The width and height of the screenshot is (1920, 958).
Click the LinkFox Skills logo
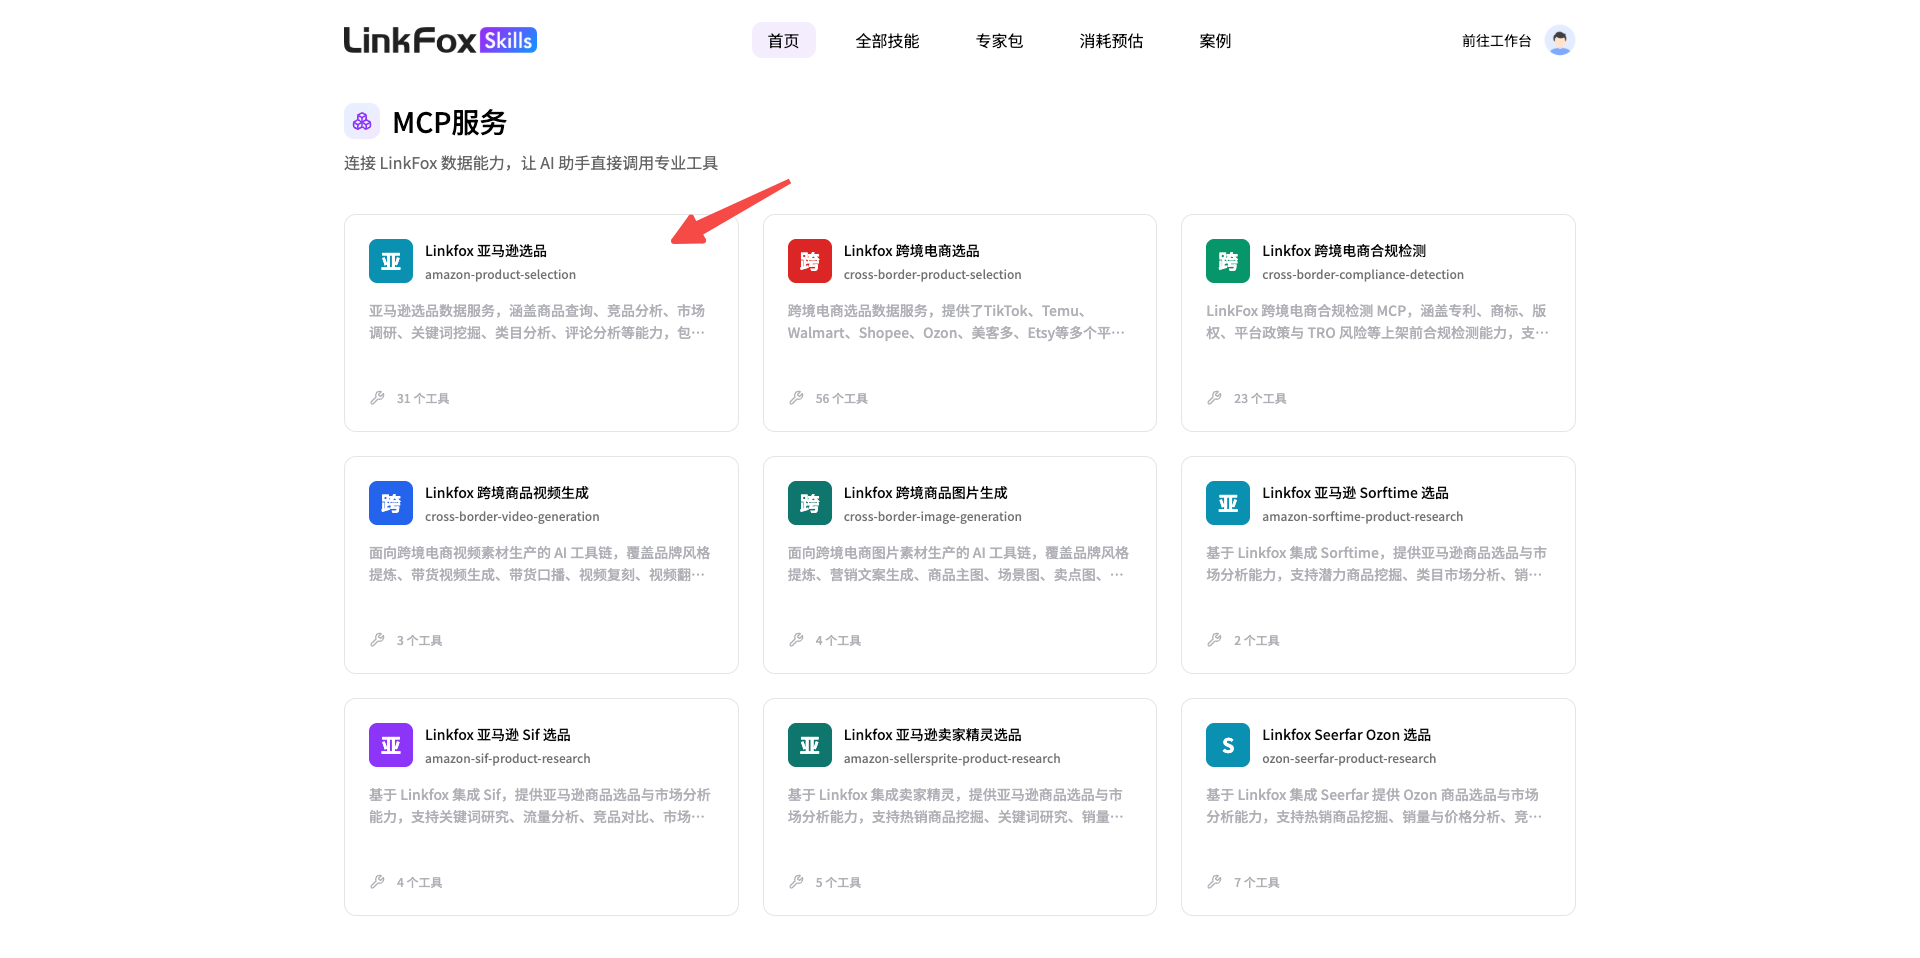click(440, 40)
